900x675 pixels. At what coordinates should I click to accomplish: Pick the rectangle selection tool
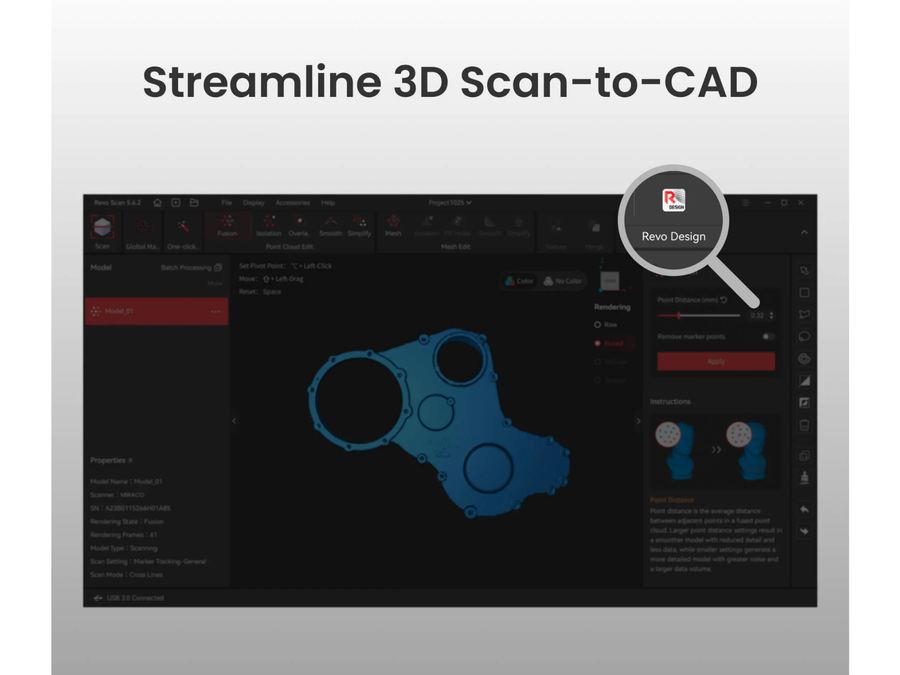(x=804, y=293)
